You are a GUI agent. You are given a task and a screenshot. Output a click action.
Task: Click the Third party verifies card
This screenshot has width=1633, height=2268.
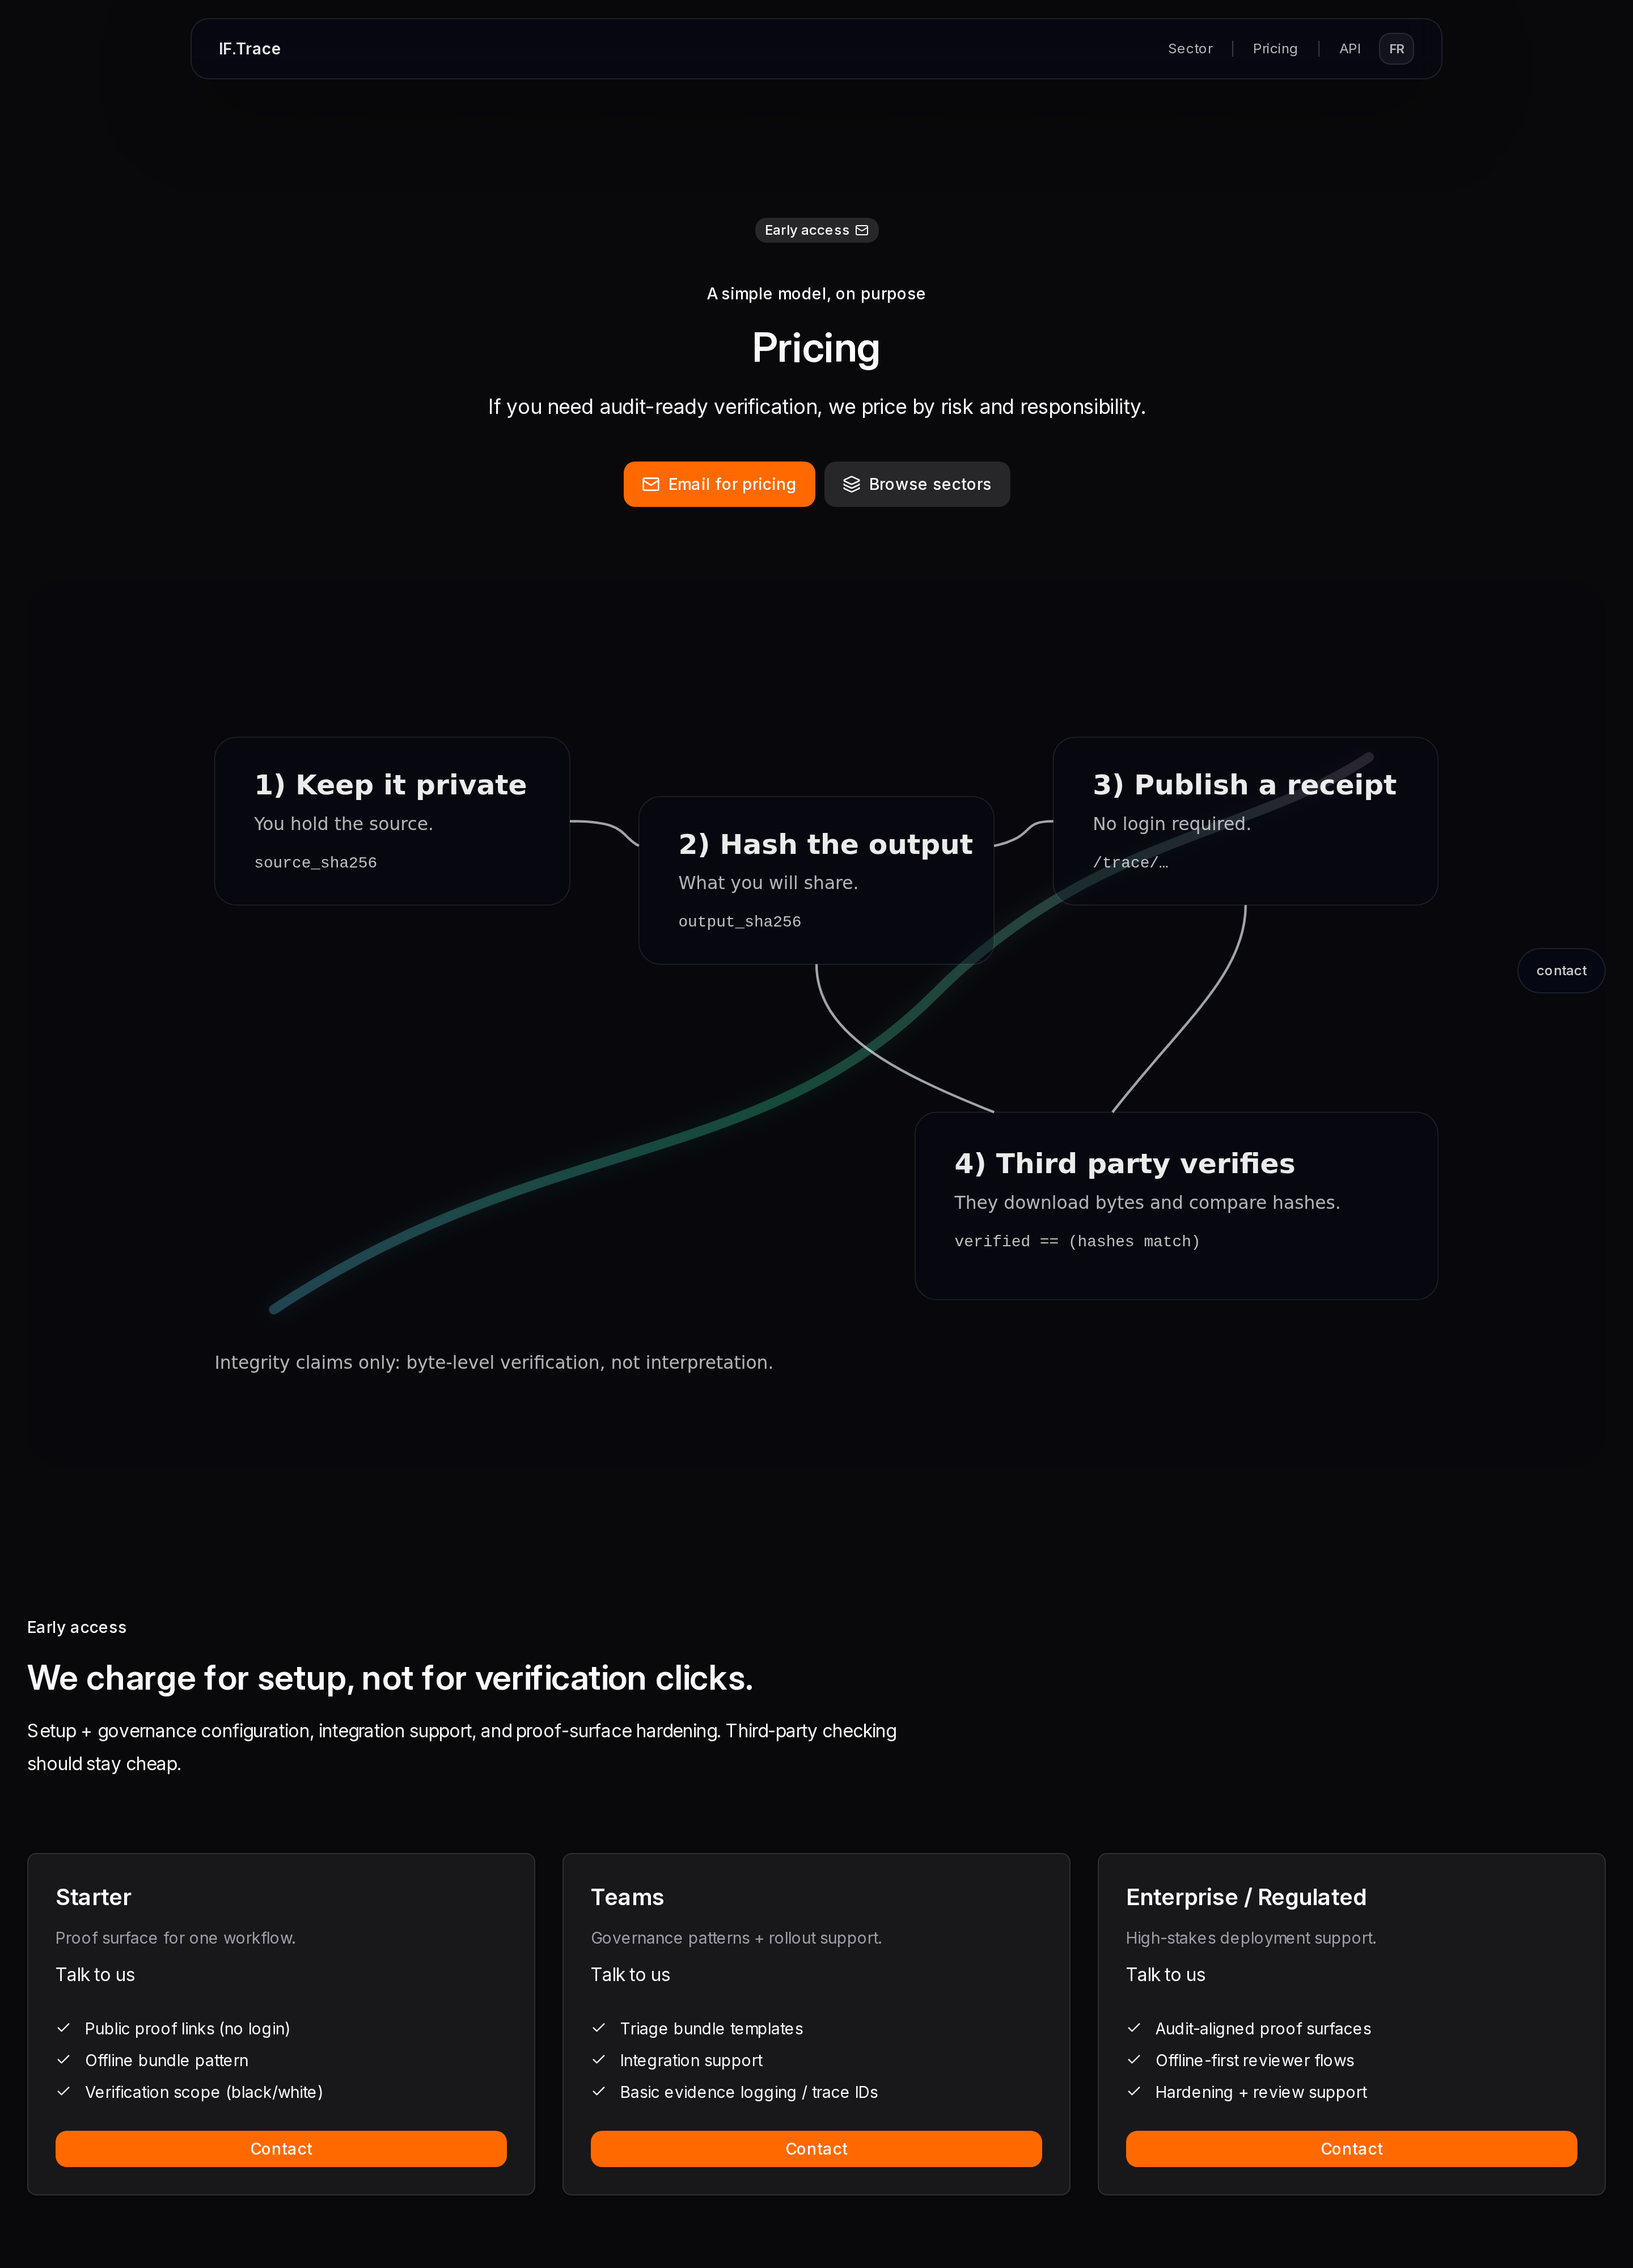(x=1175, y=1205)
